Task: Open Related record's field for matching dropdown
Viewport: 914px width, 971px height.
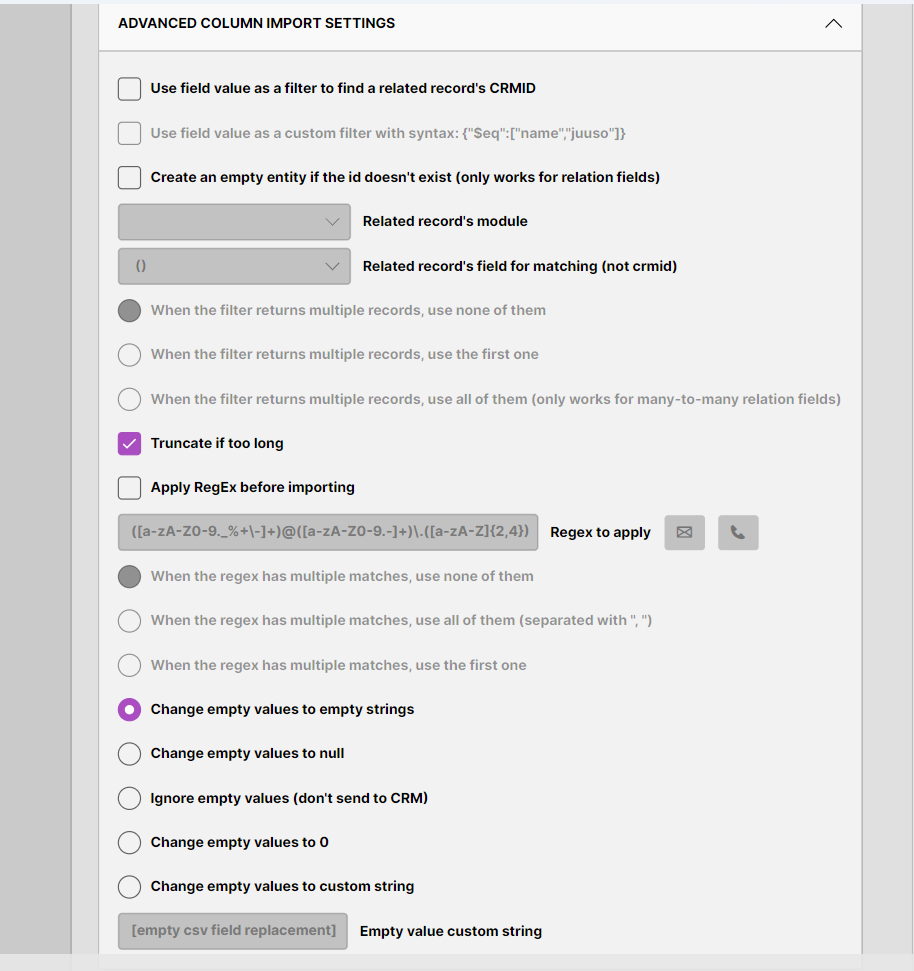Action: coord(234,266)
